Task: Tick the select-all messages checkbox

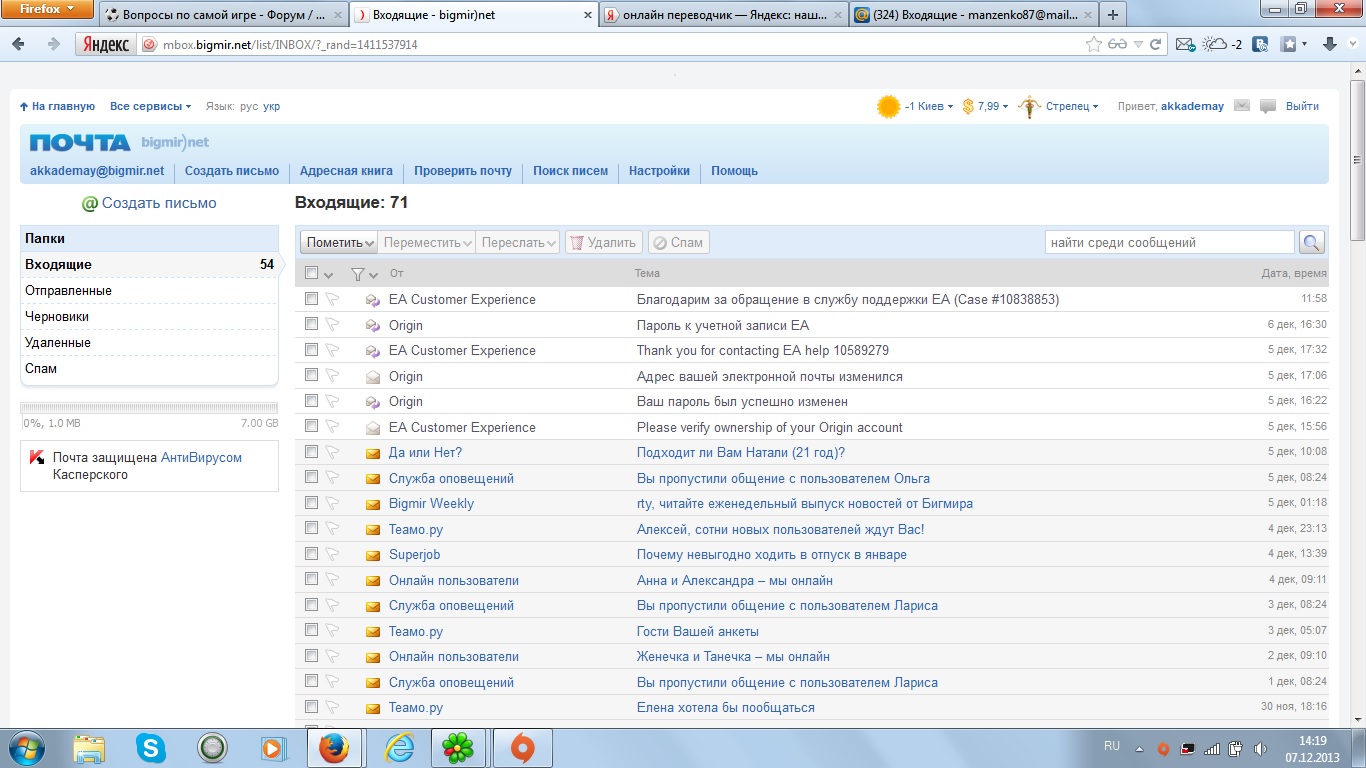Action: 311,273
